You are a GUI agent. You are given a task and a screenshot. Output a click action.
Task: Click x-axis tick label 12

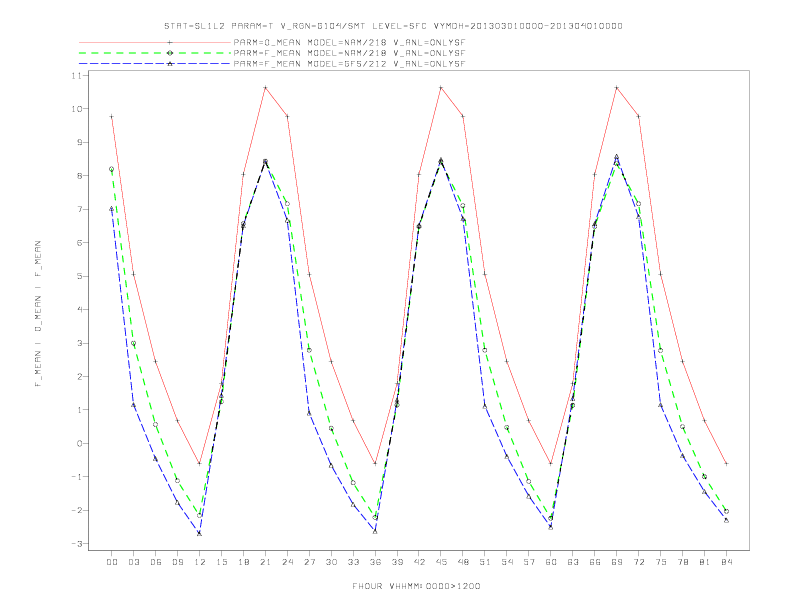pos(200,562)
